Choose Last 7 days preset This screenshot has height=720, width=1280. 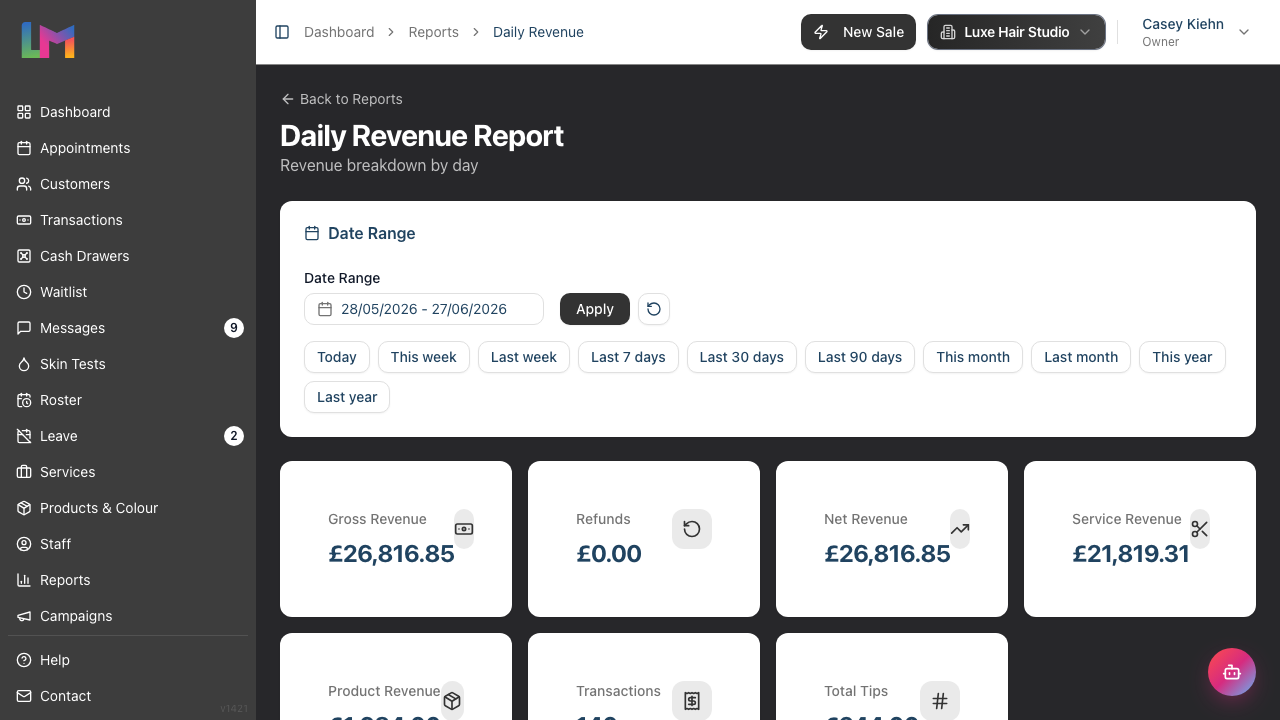tap(628, 357)
